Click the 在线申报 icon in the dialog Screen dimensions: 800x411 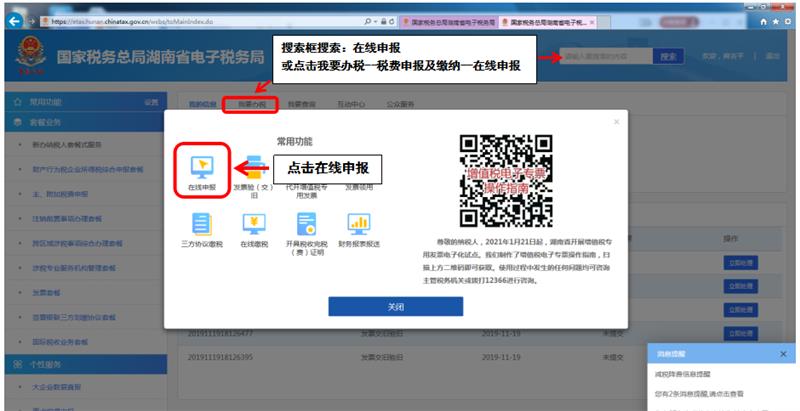coord(201,164)
